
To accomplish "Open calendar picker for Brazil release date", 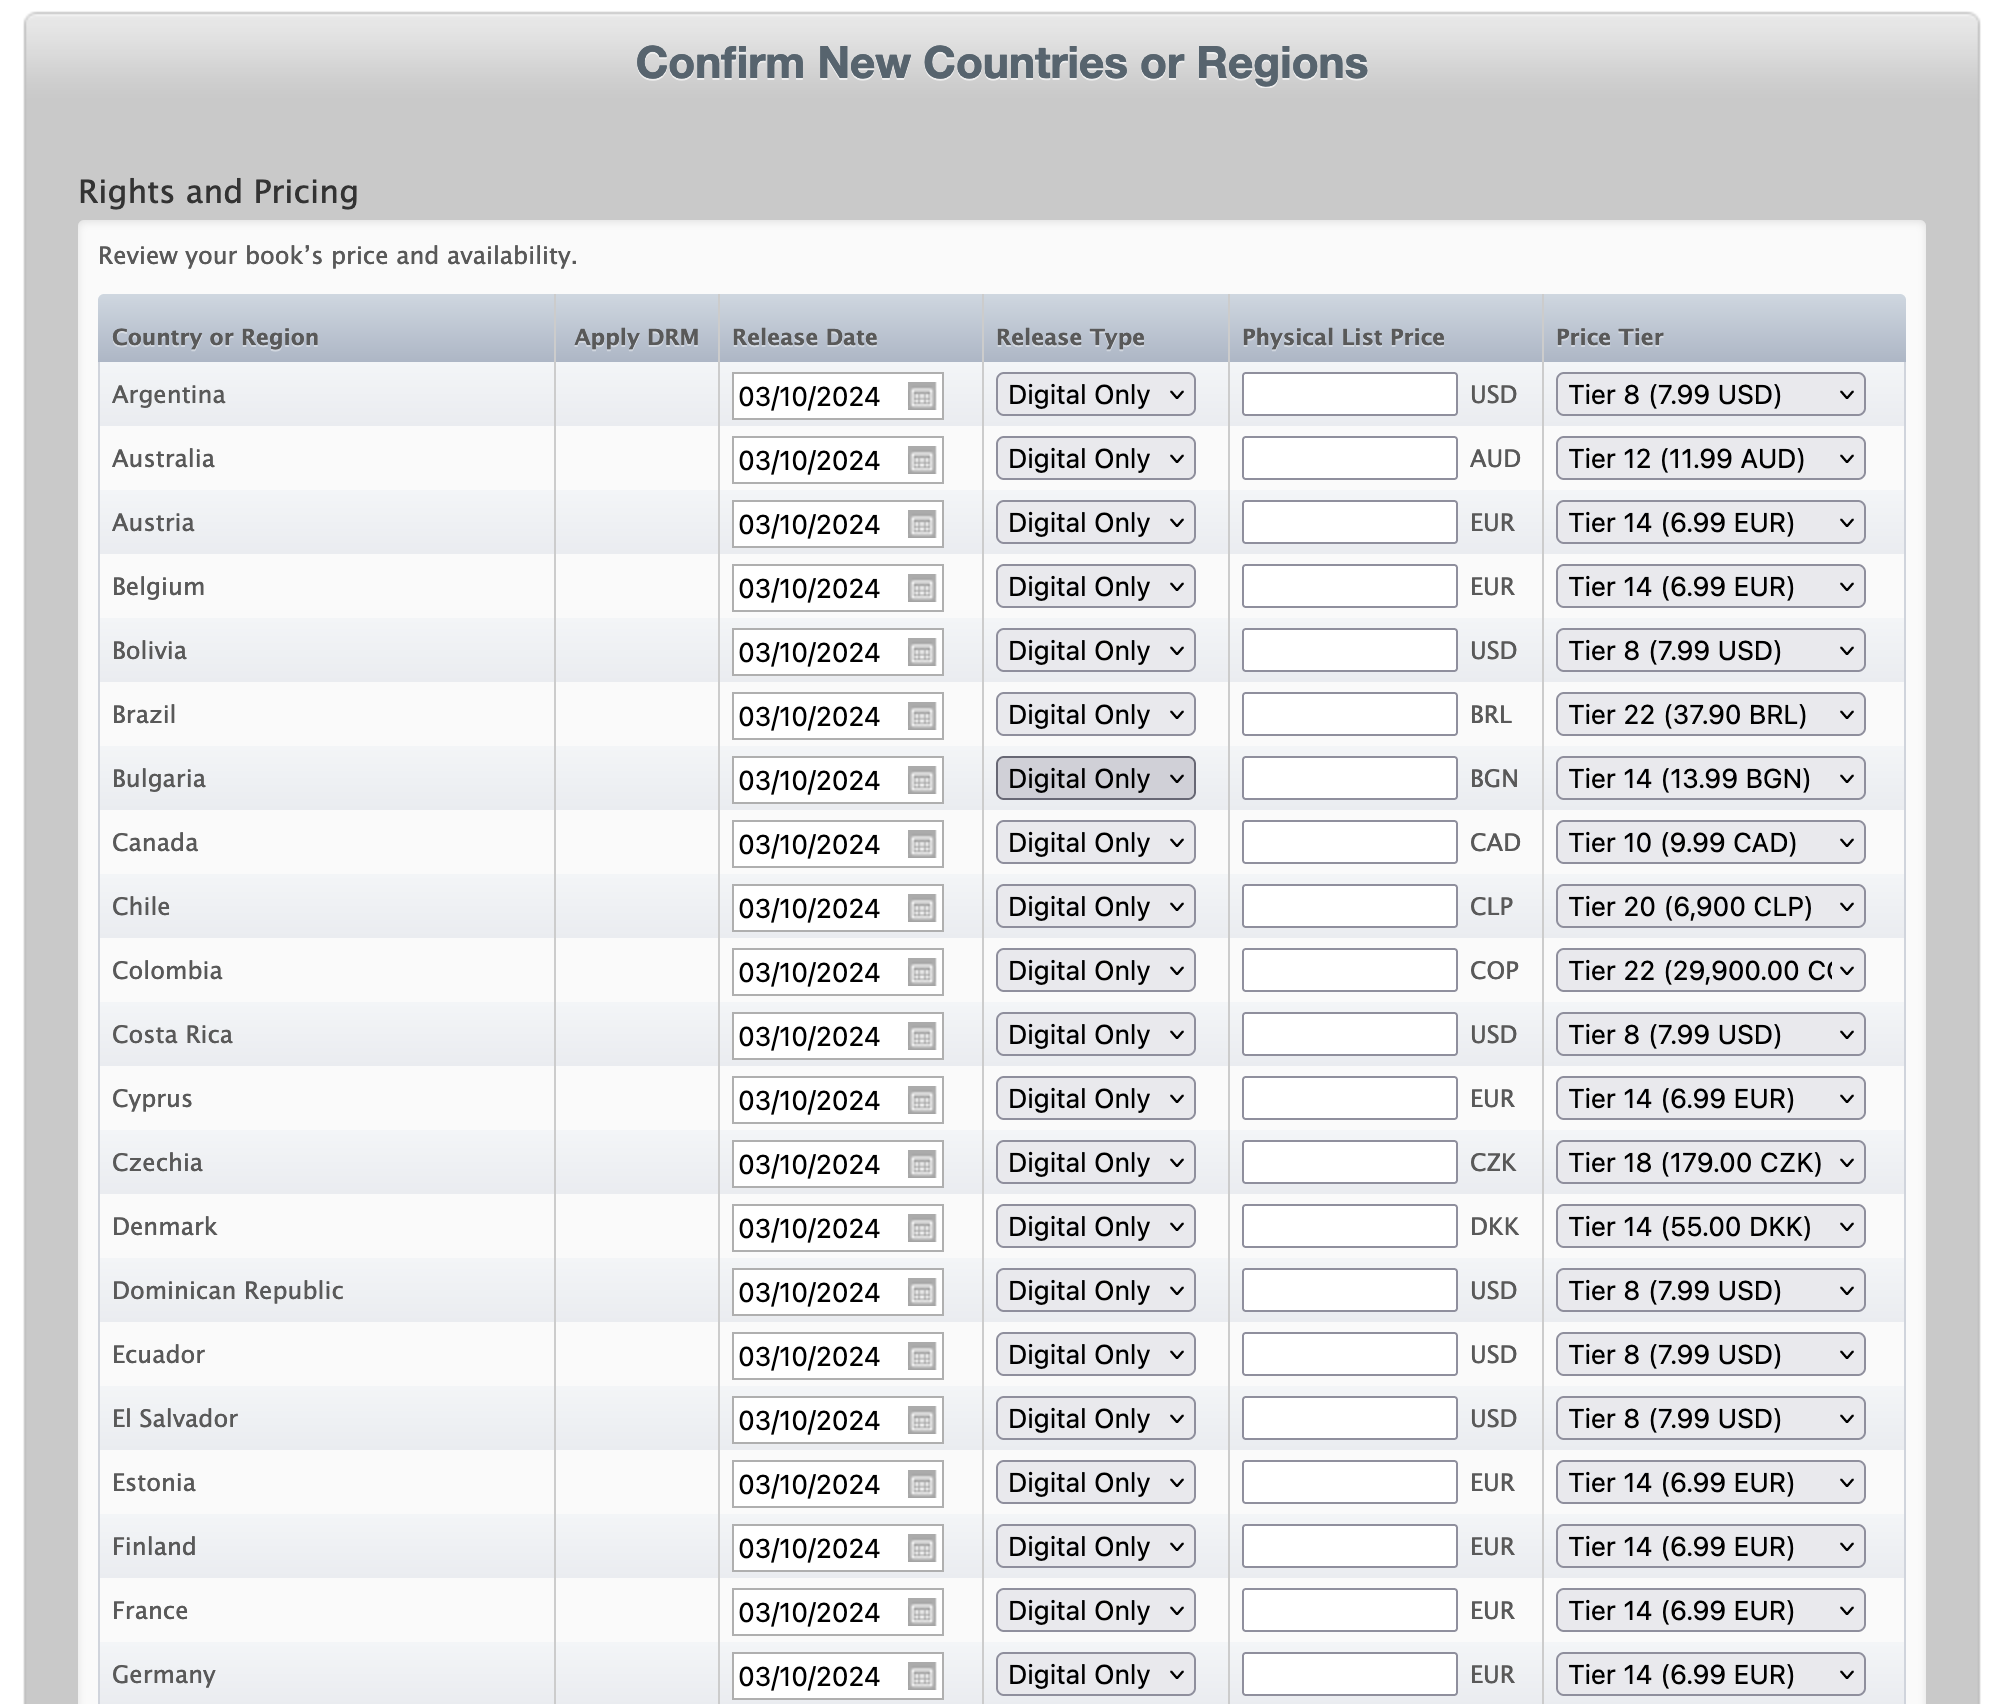I will pyautogui.click(x=921, y=716).
